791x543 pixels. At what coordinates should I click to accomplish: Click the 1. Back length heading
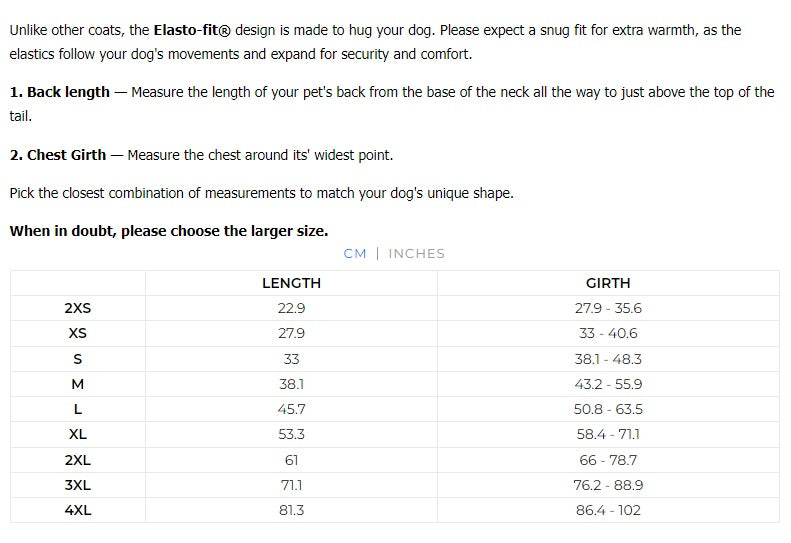(60, 92)
